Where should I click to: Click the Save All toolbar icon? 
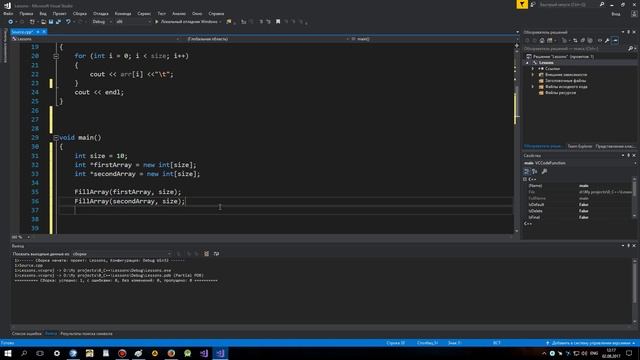58,22
